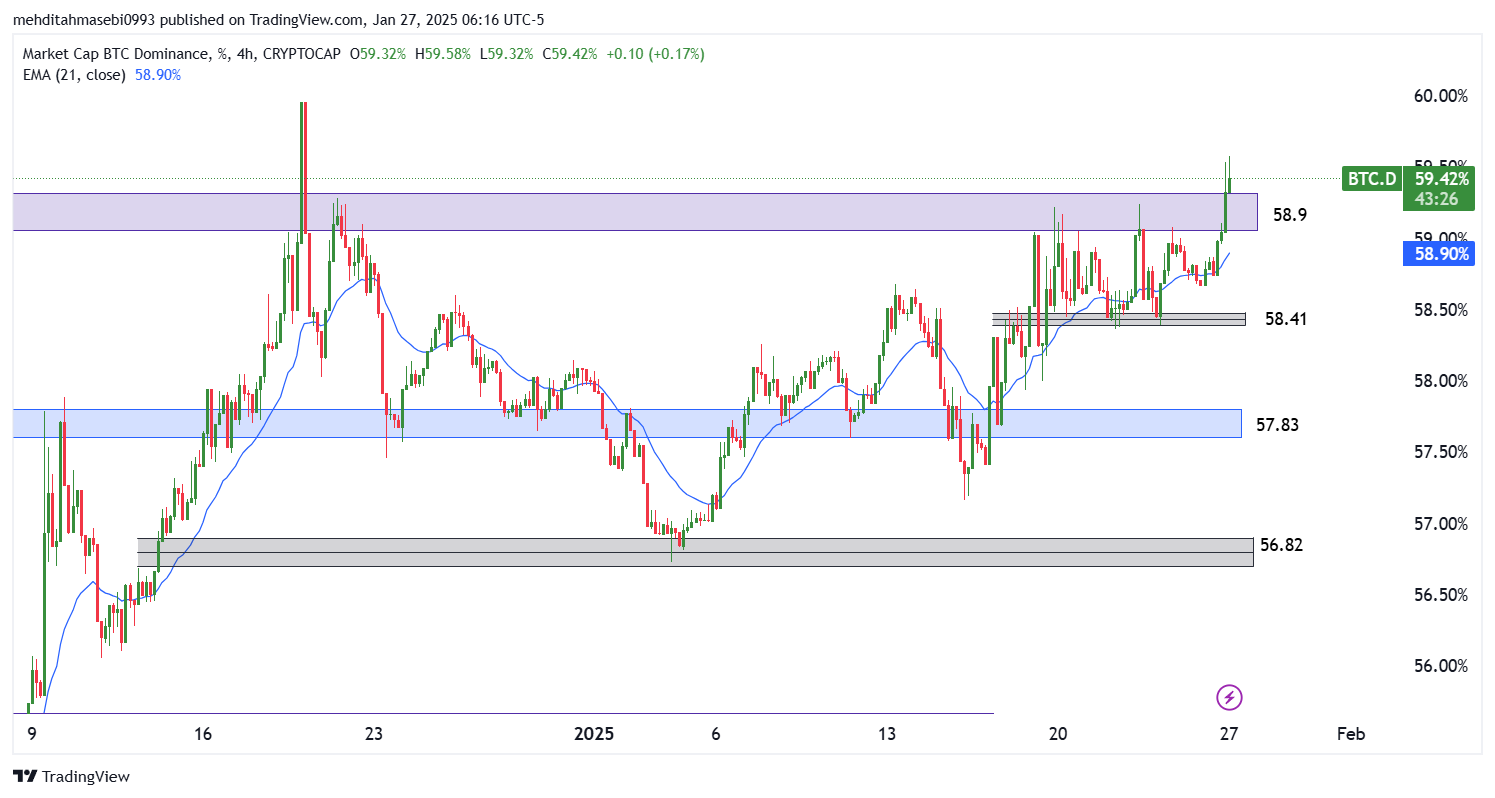
Task: Click the Feb date axis label
Action: 1351,734
